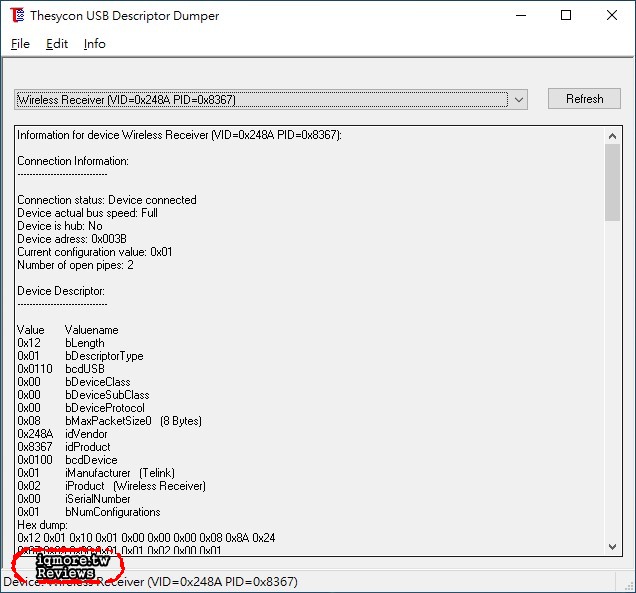636x593 pixels.
Task: Click the 'Device adress: 0x003B' line
Action: pos(72,239)
